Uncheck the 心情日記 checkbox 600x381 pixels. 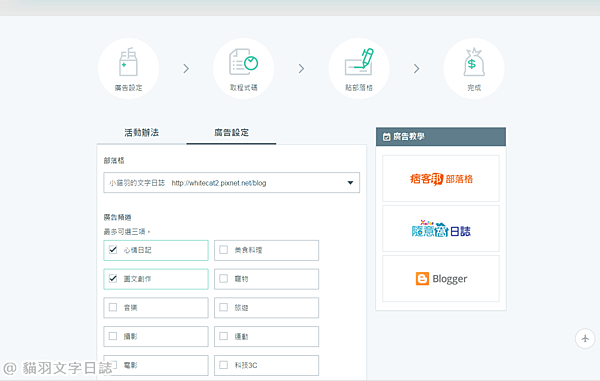coord(113,250)
